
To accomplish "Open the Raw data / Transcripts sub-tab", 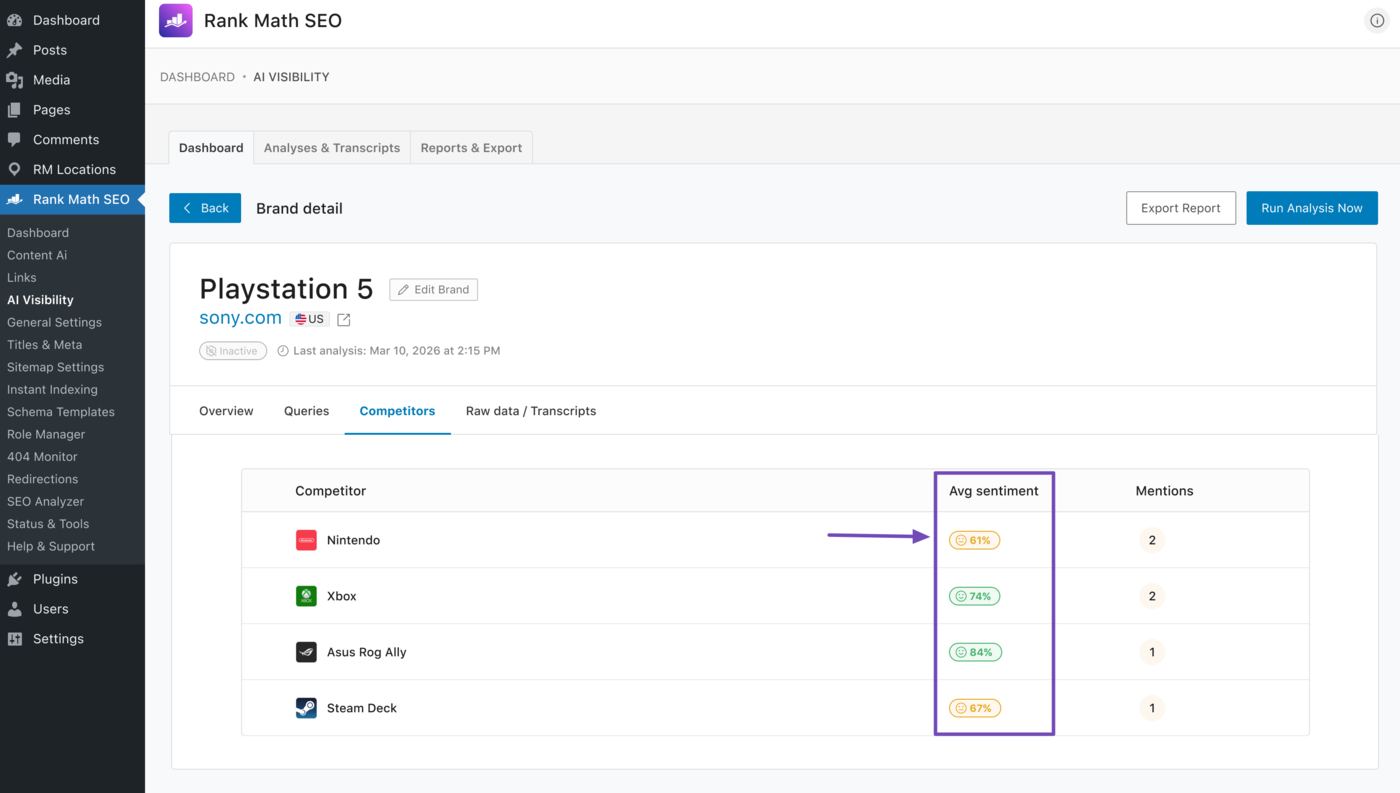I will tap(531, 411).
